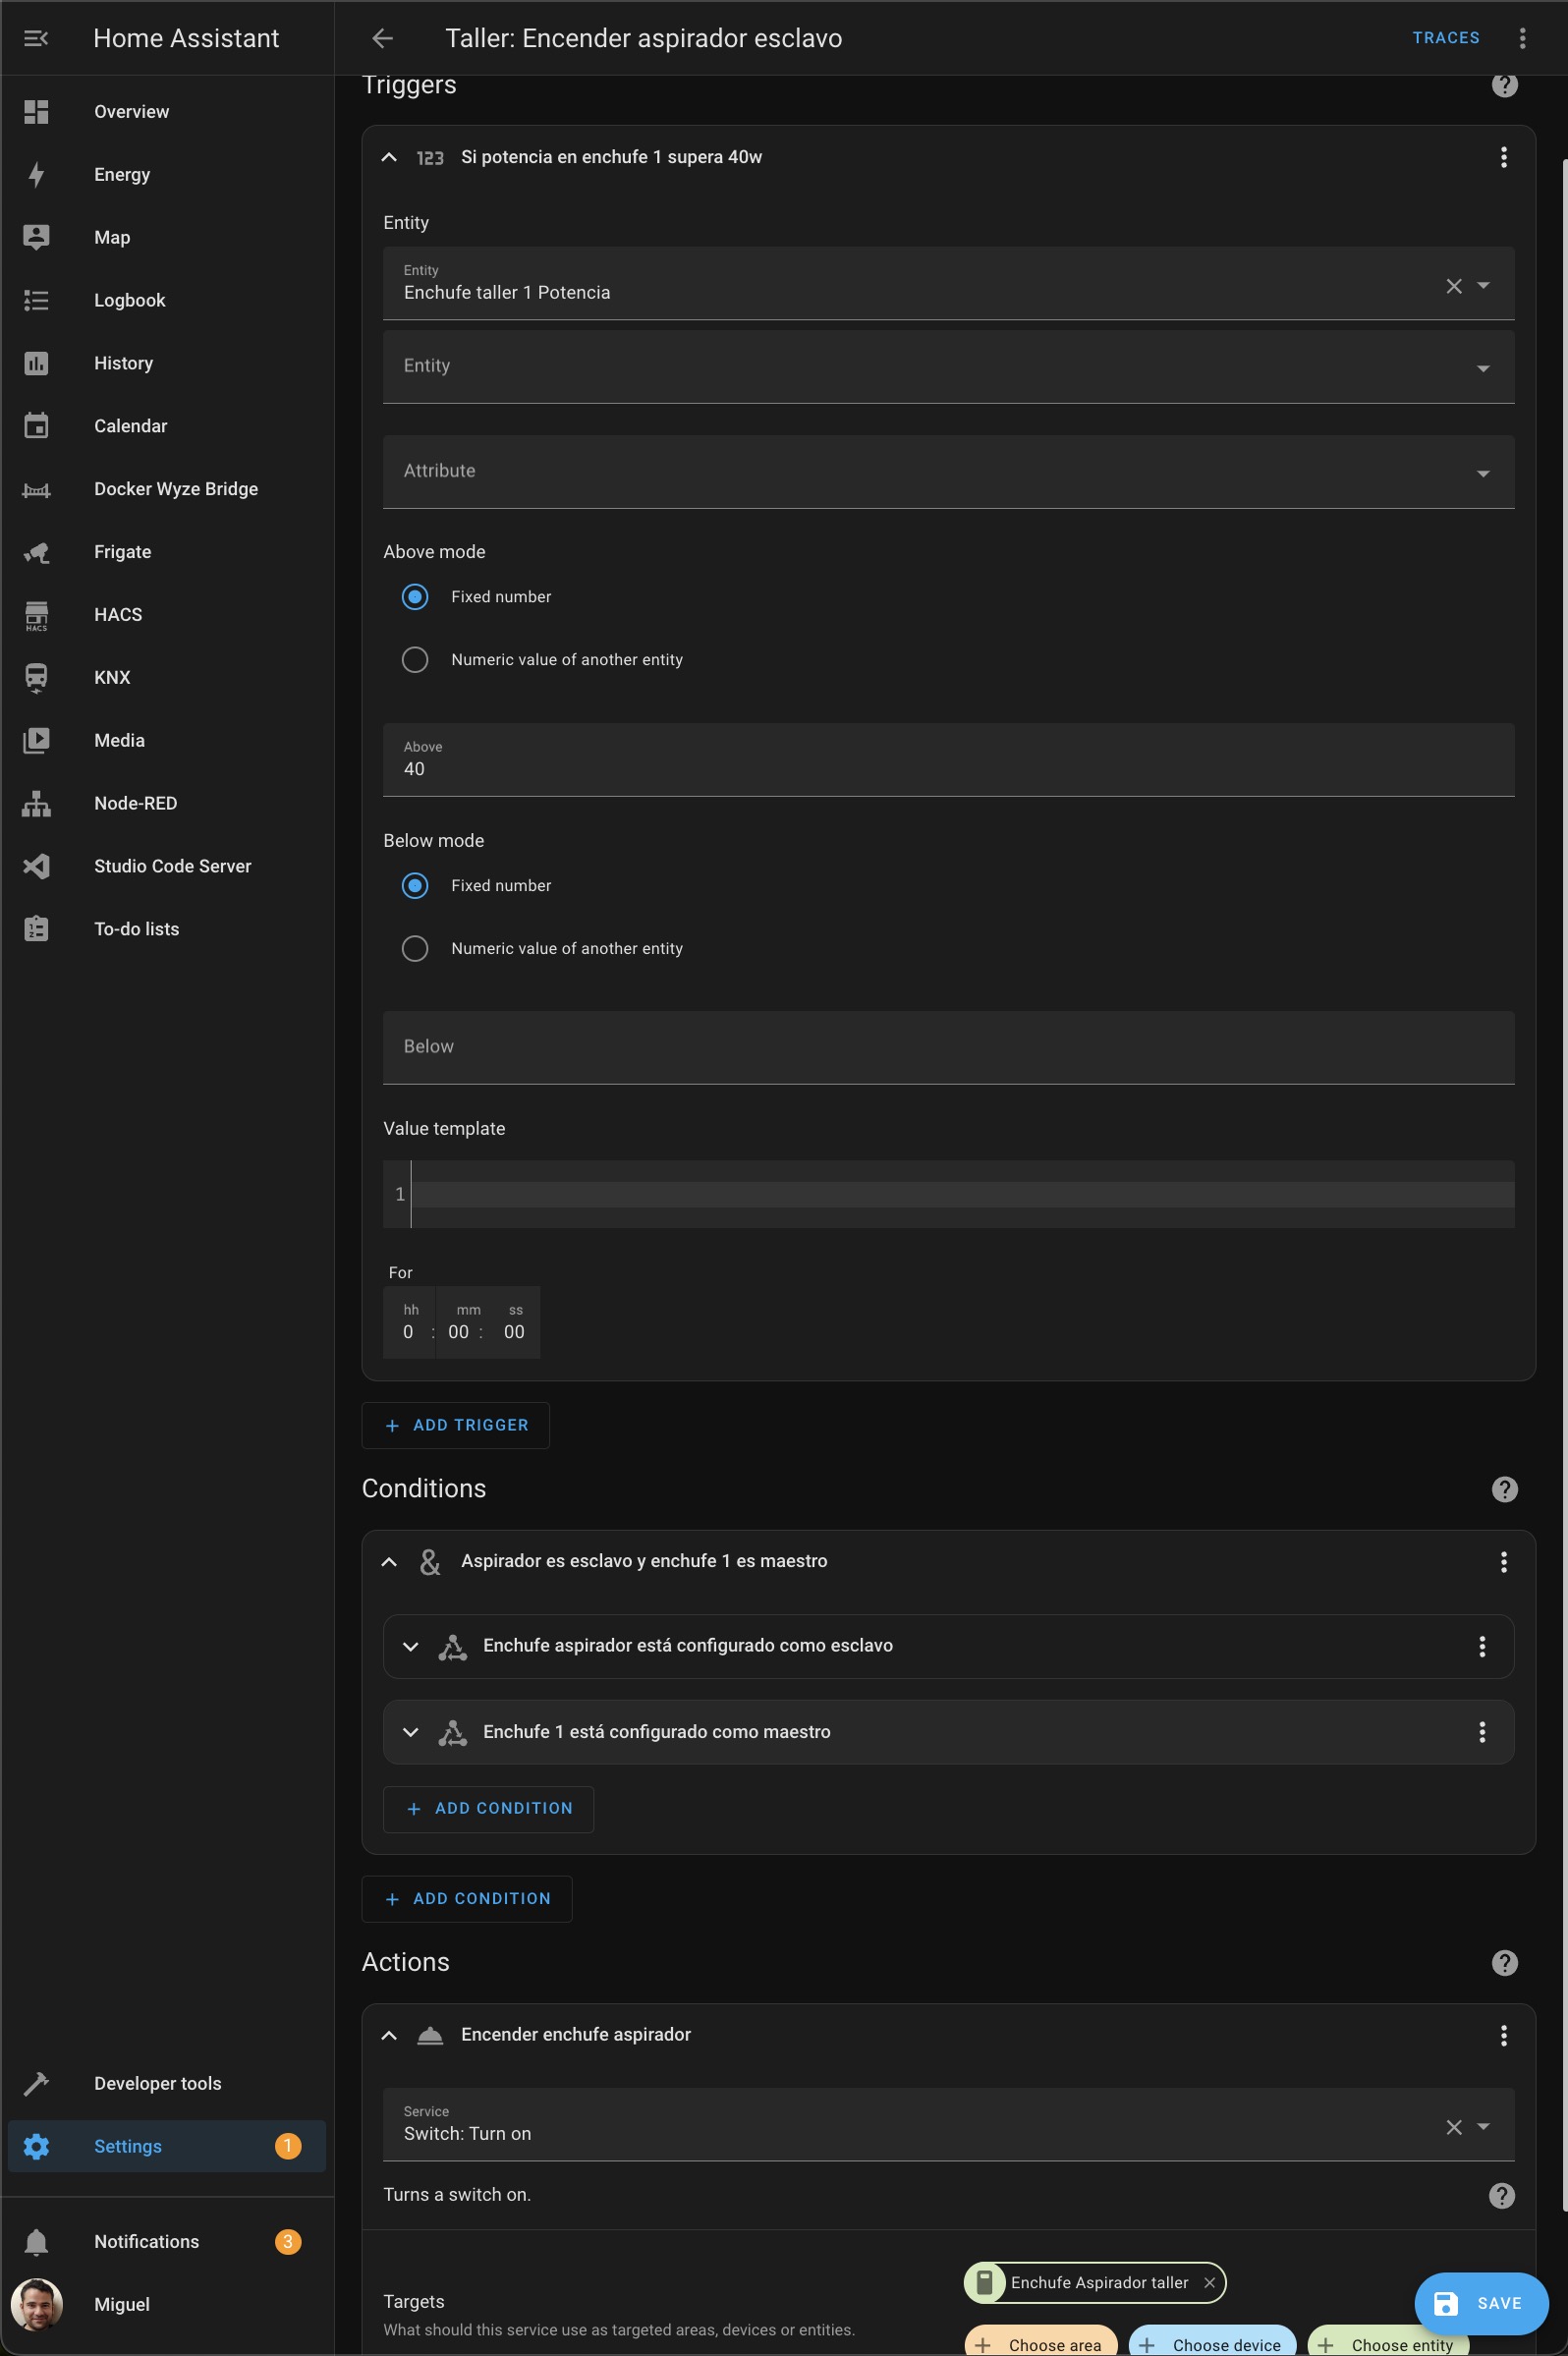This screenshot has width=1568, height=2356.
Task: Open Calendar from sidebar
Action: click(167, 426)
